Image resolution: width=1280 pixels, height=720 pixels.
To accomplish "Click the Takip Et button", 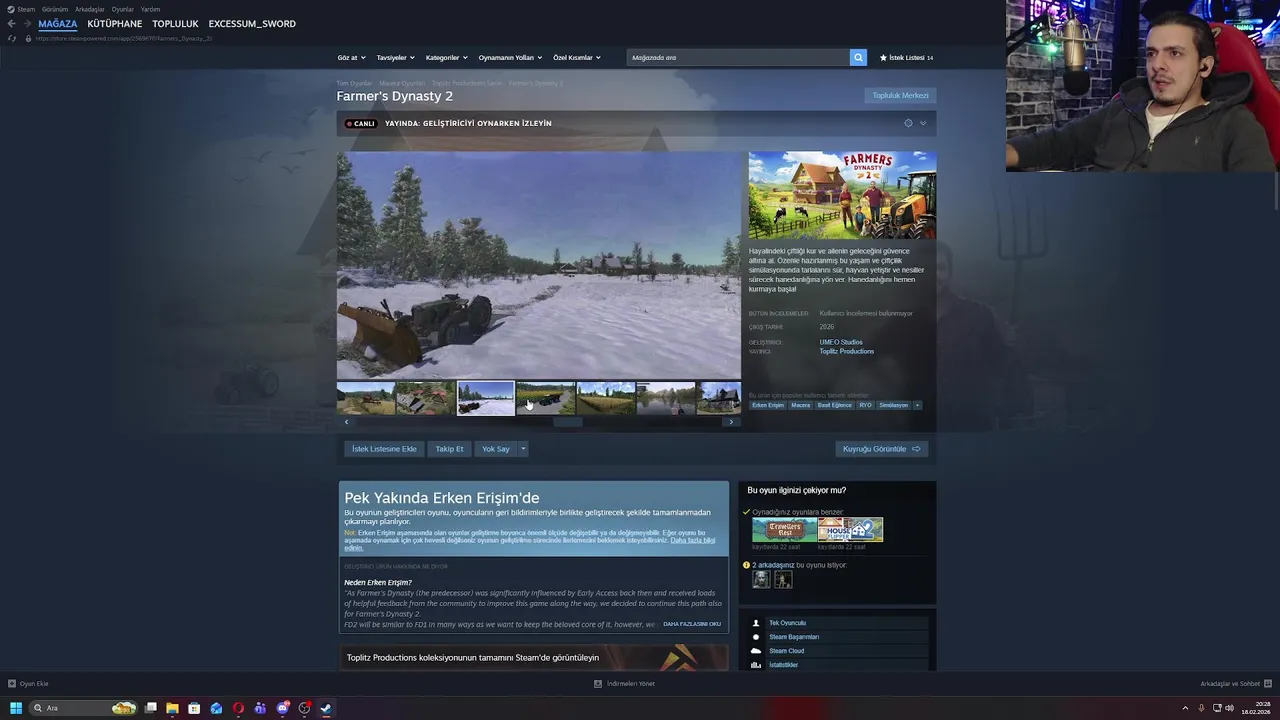I will pos(449,449).
